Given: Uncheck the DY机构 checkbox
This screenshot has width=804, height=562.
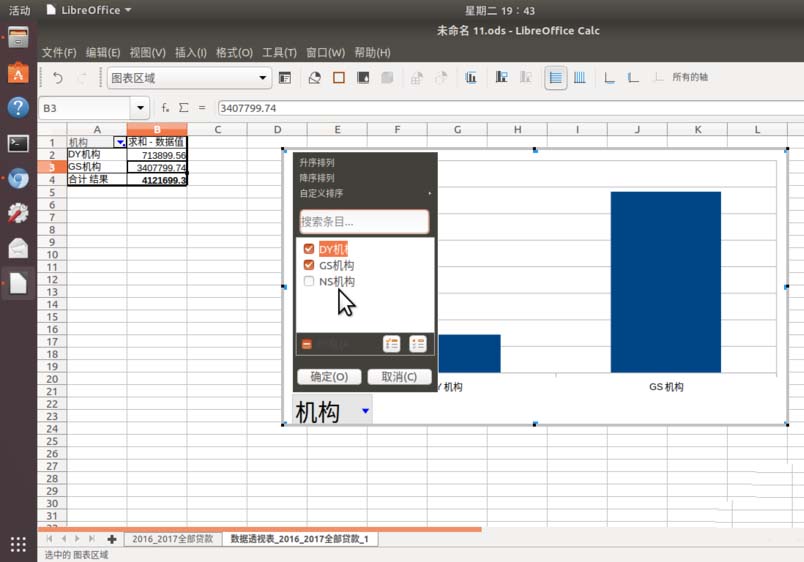Looking at the screenshot, I should 309,249.
